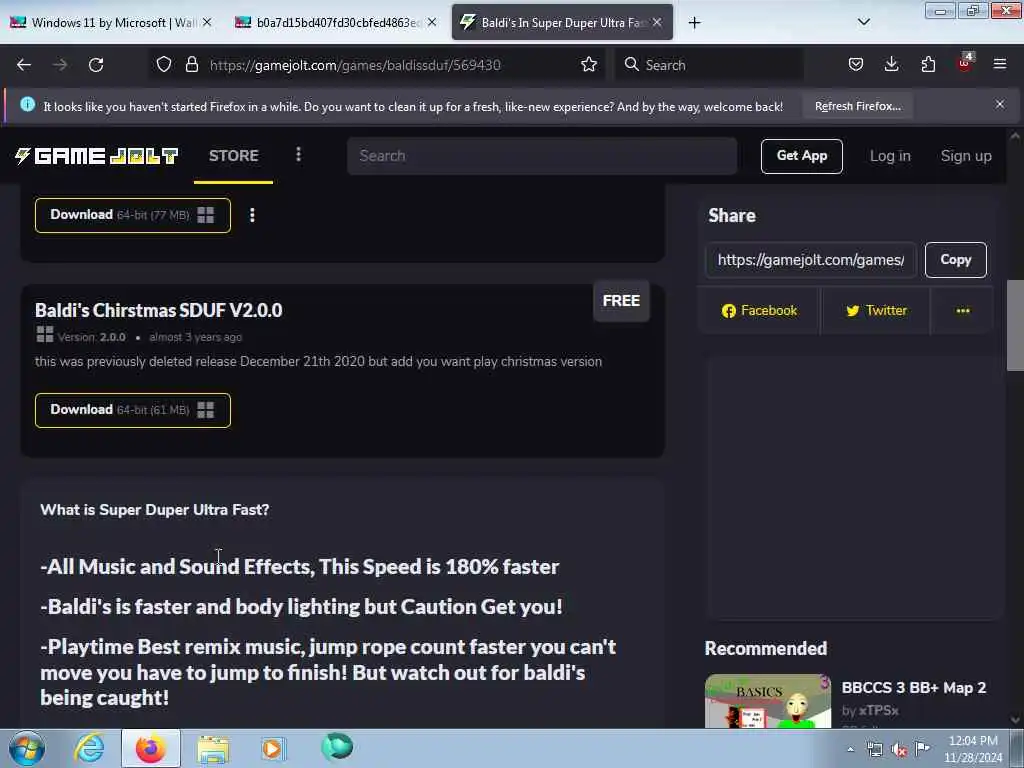Open the extensions puzzle icon
This screenshot has height=768, width=1024.
(x=928, y=65)
